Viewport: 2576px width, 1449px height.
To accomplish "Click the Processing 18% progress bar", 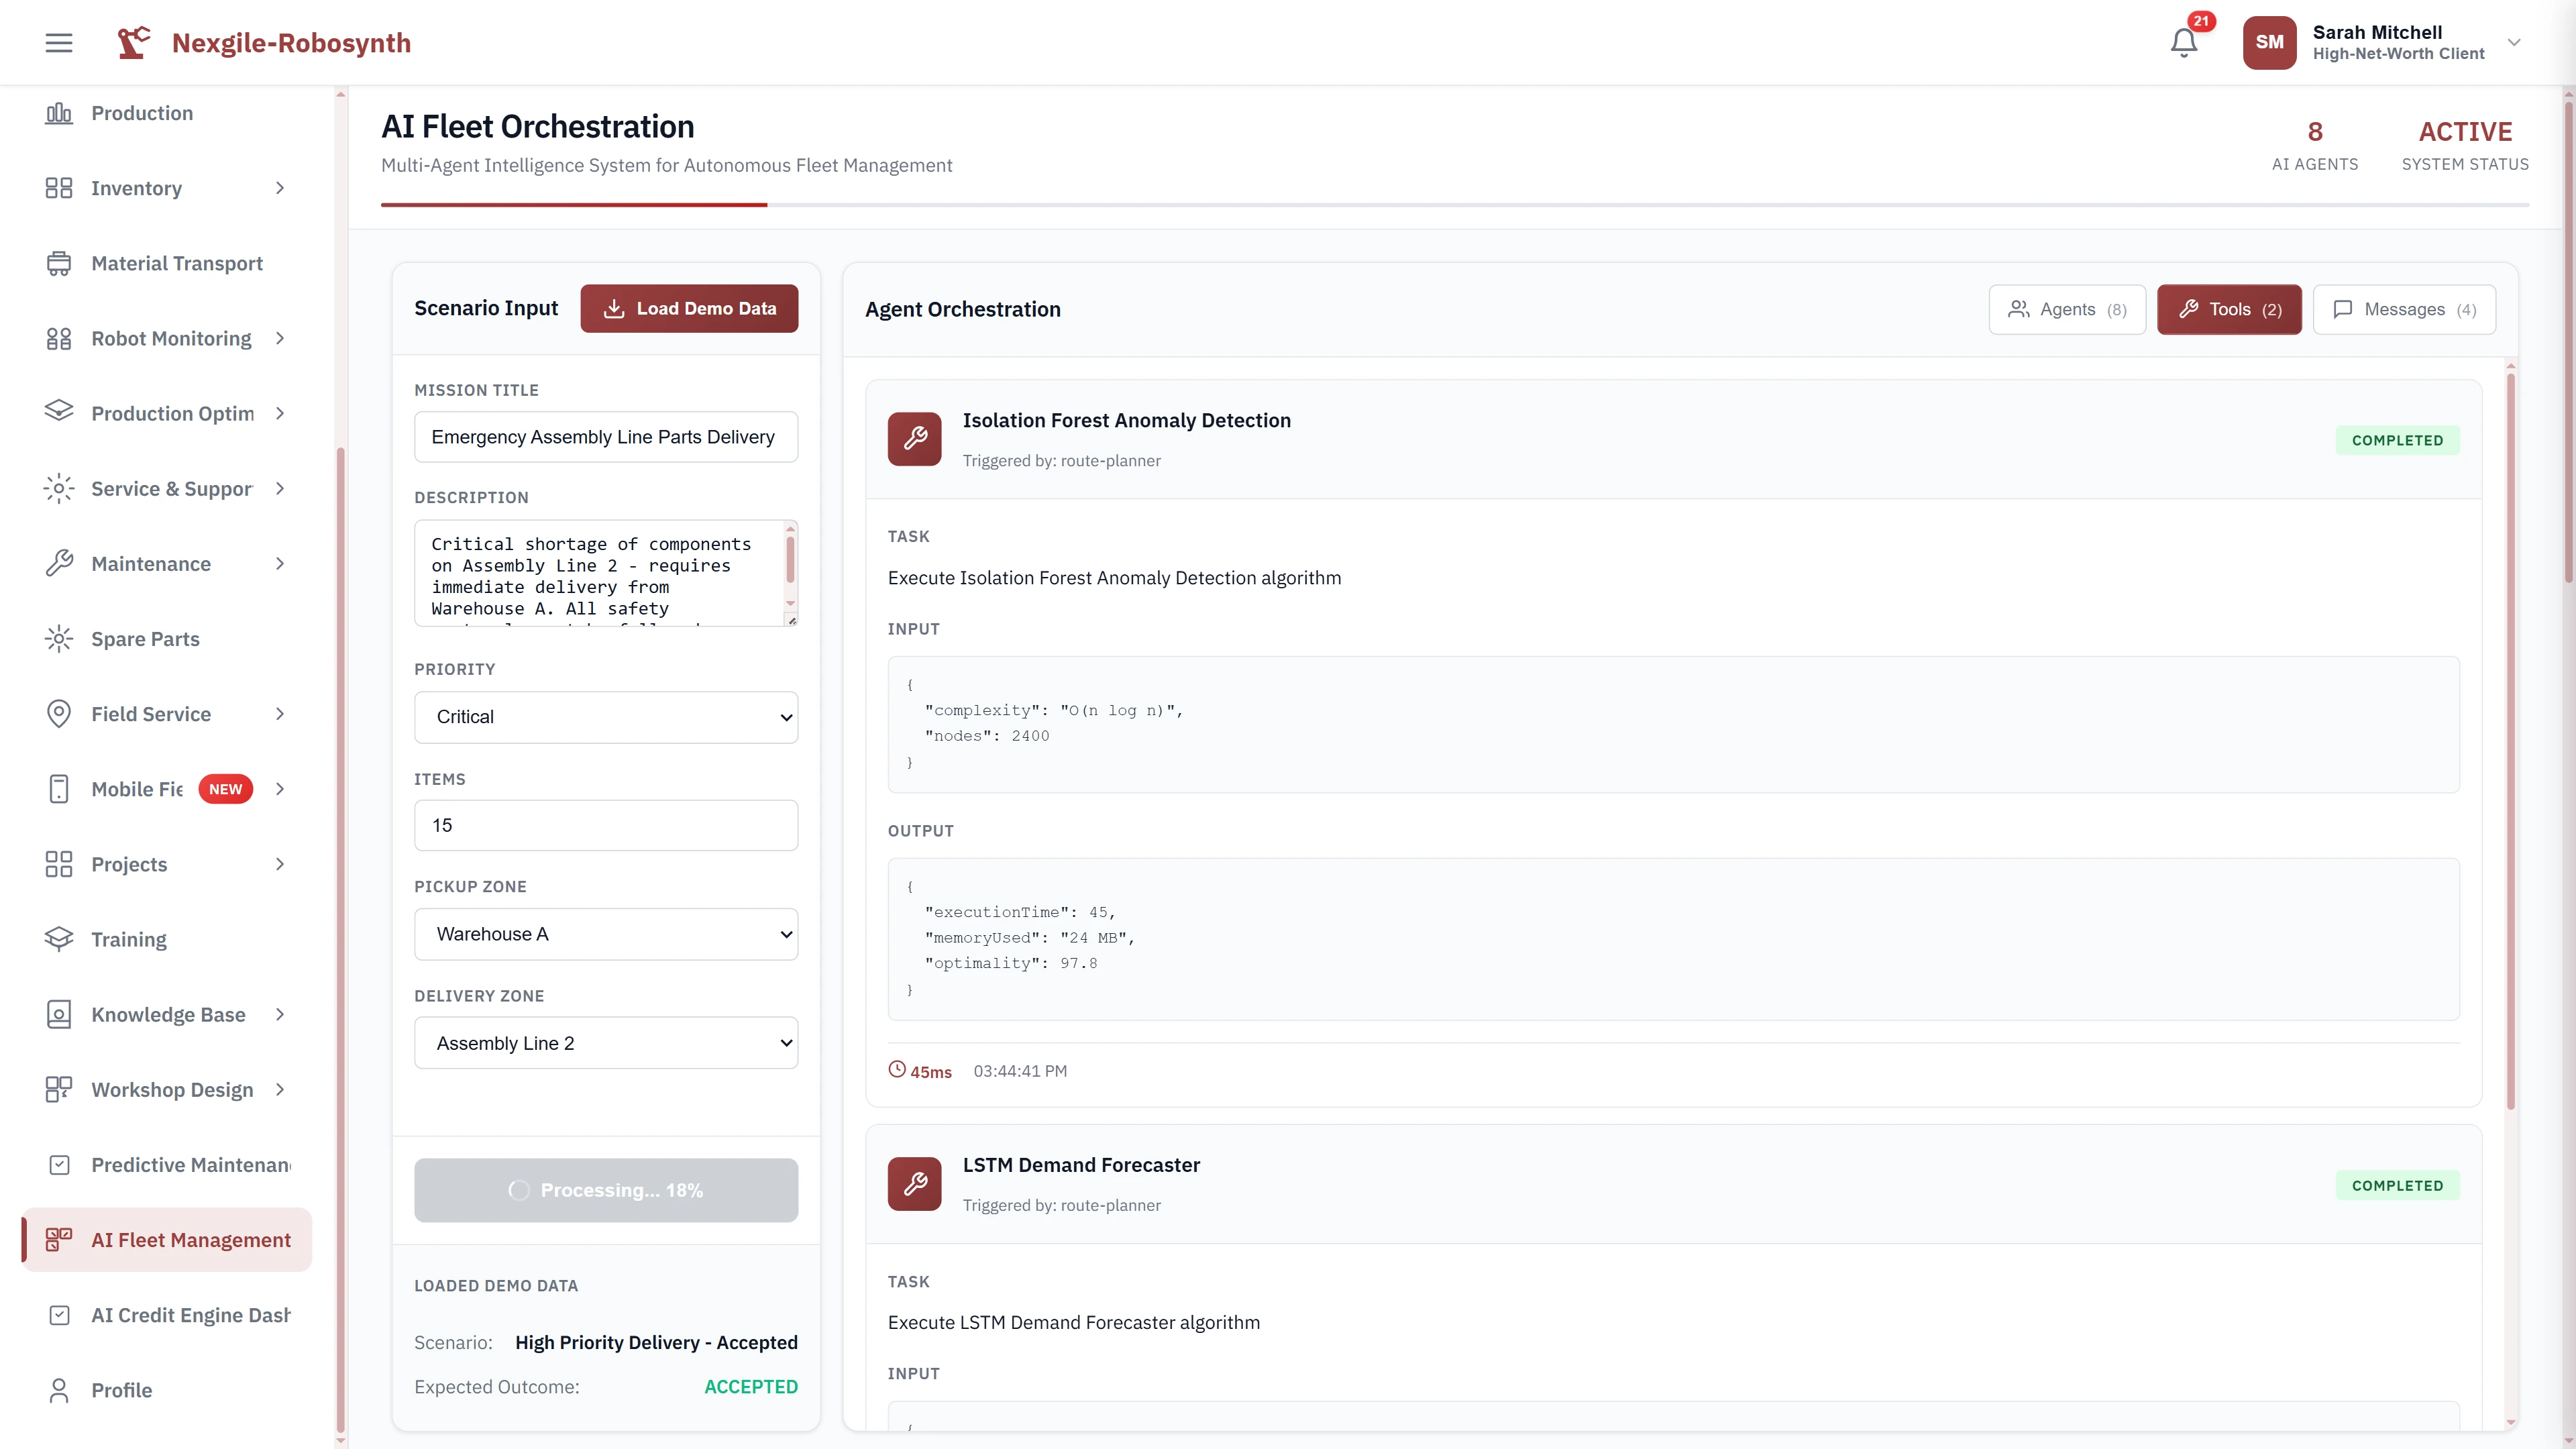I will pyautogui.click(x=606, y=1190).
